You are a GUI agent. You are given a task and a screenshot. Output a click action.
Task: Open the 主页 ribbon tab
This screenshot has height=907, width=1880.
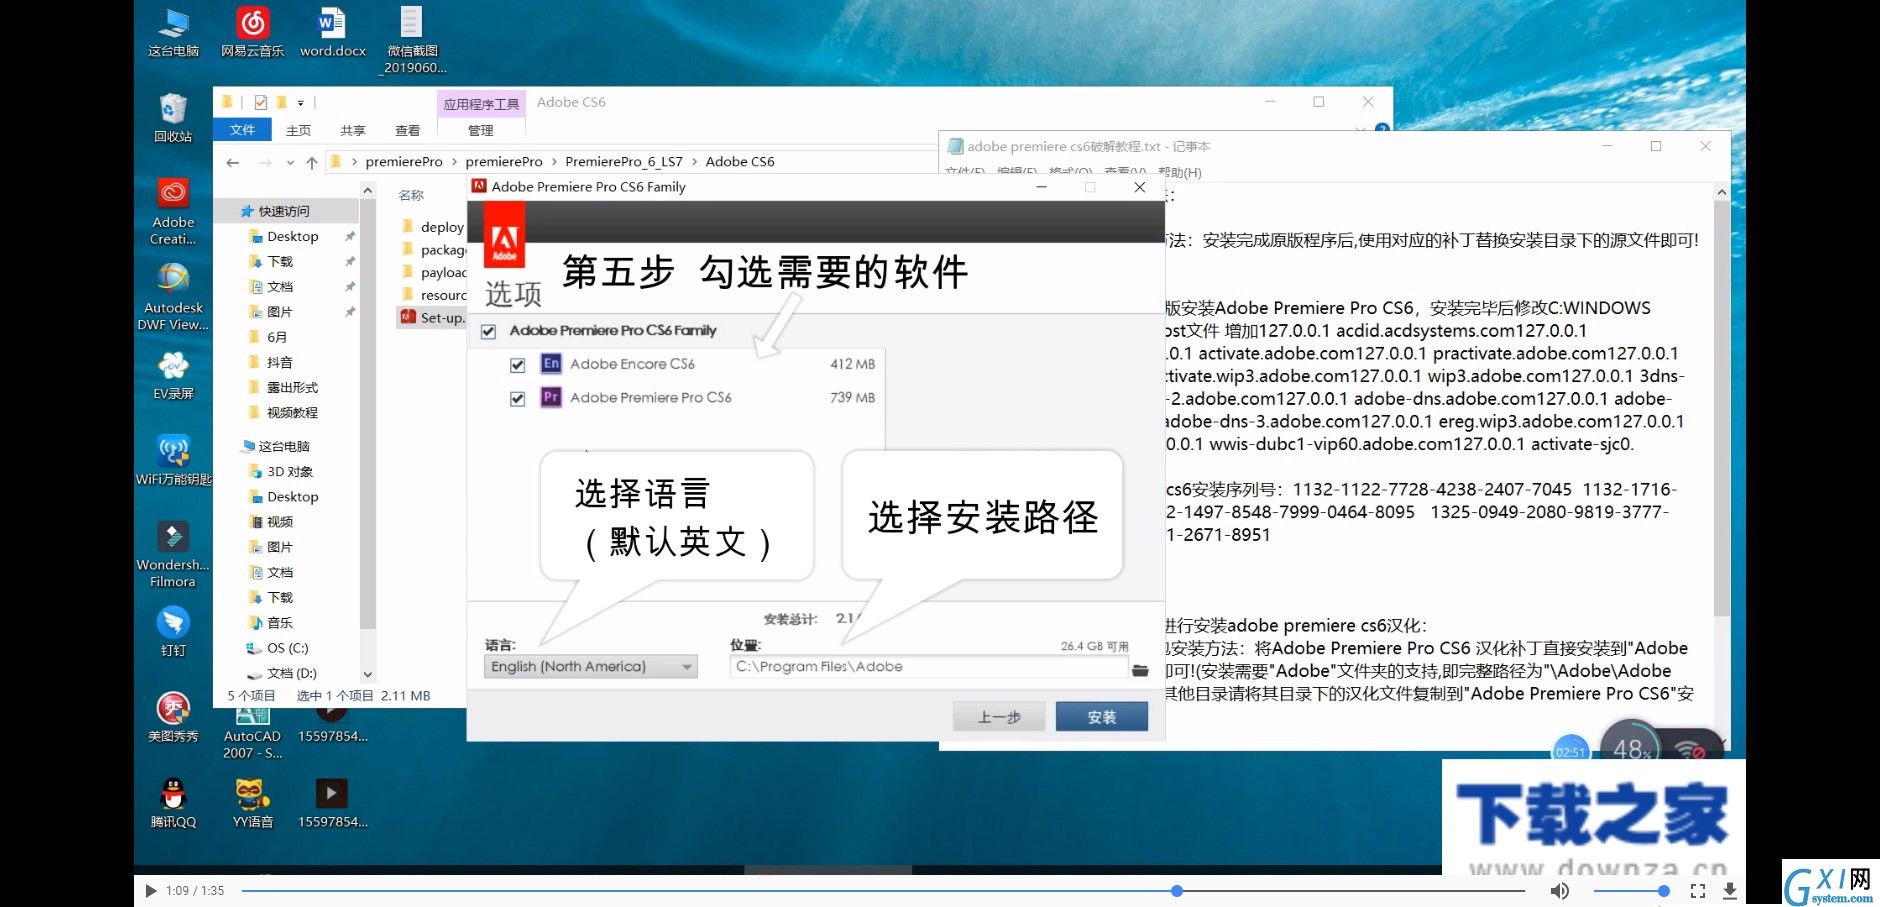(x=298, y=130)
